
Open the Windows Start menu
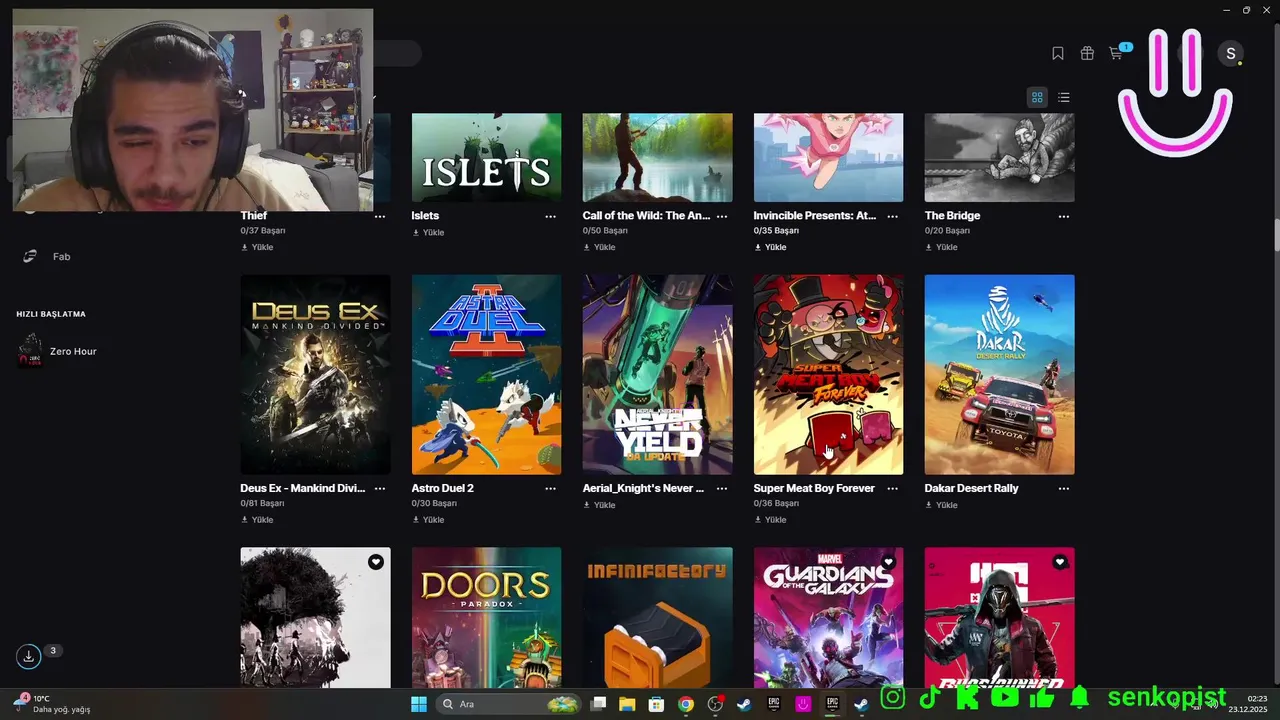pyautogui.click(x=418, y=704)
